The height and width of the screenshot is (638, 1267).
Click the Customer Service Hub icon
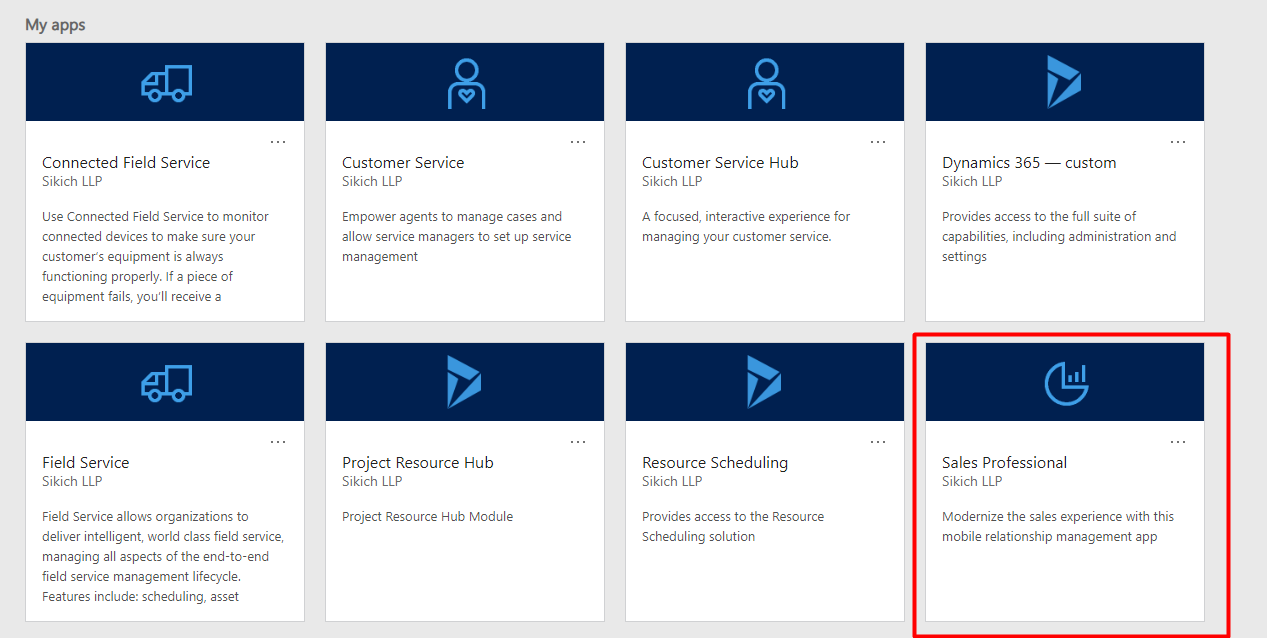click(765, 83)
